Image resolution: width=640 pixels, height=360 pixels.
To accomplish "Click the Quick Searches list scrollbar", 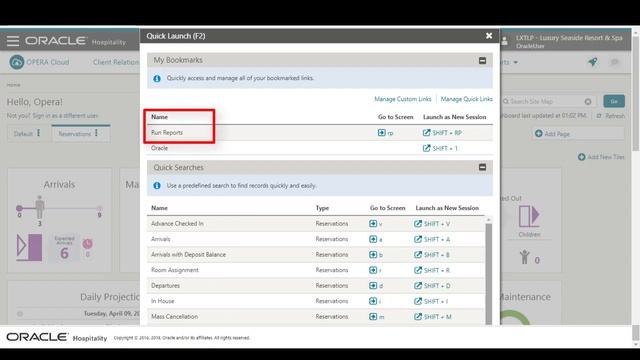I will pos(489,273).
